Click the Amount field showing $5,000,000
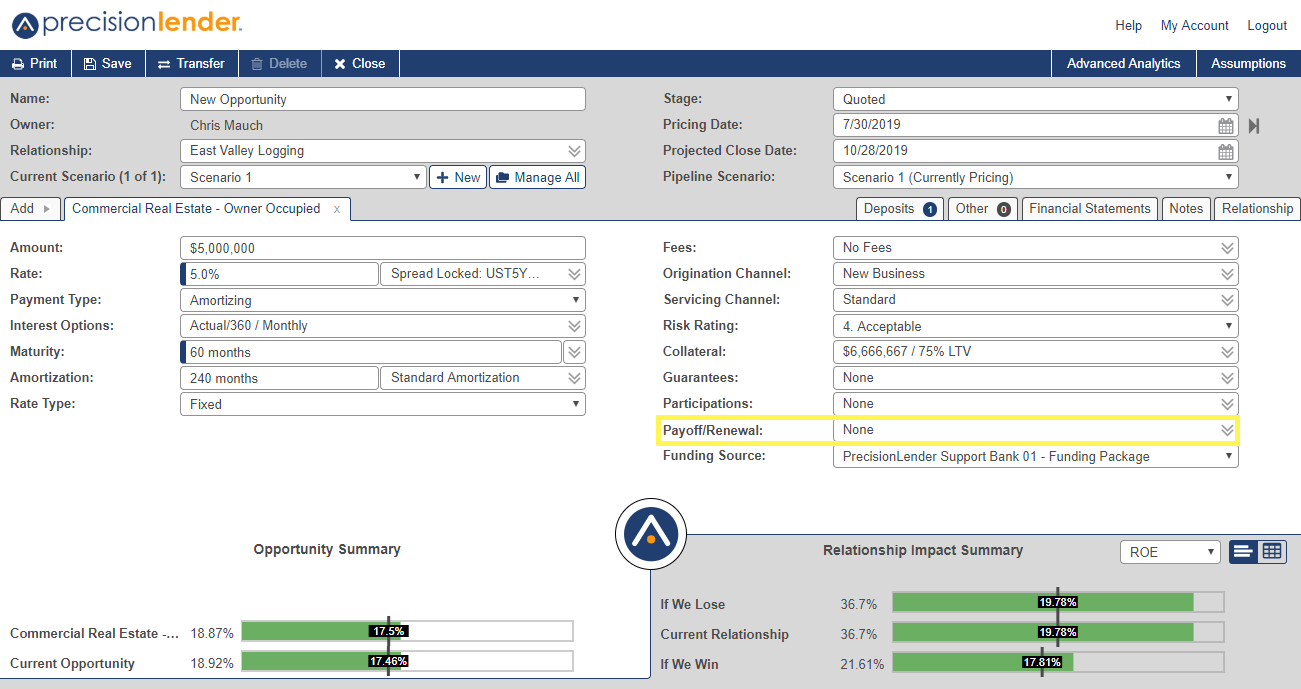 point(383,248)
